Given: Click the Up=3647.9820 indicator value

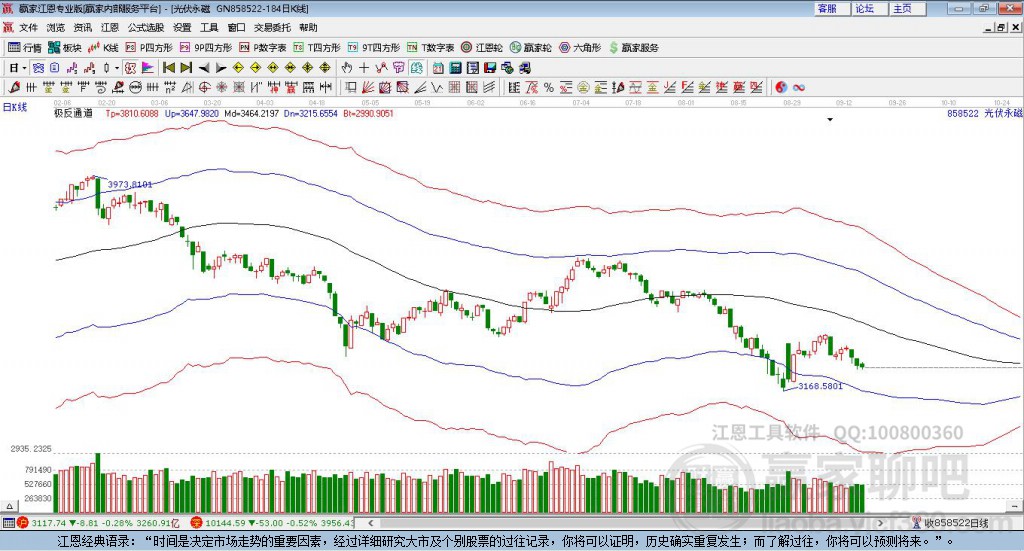Looking at the screenshot, I should click(x=192, y=113).
